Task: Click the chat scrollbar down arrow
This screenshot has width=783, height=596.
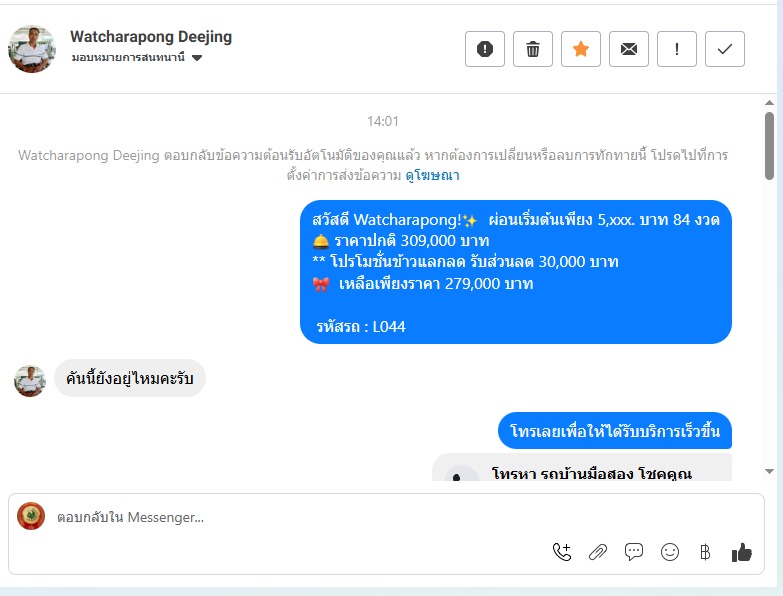Action: point(769,471)
